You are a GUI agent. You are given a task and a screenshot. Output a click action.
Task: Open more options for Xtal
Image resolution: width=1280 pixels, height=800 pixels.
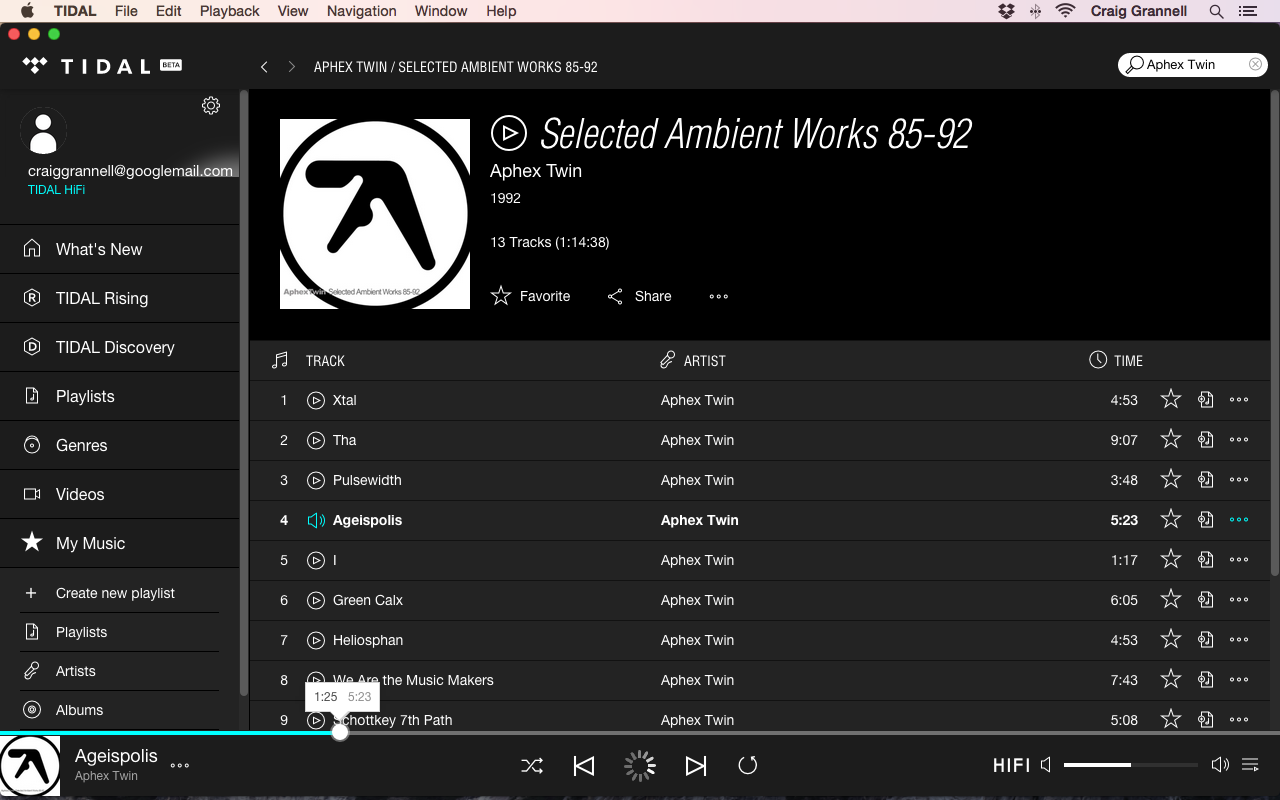pos(1239,400)
